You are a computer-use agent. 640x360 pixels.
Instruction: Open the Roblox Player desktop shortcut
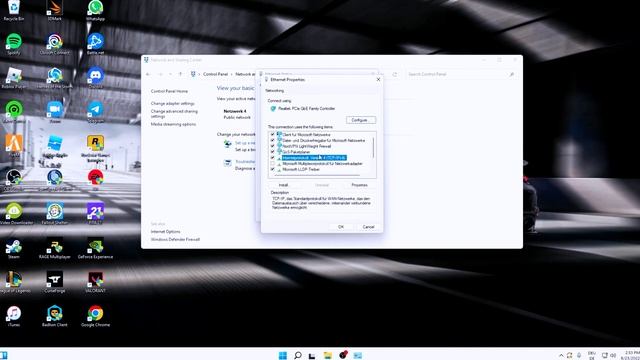pyautogui.click(x=13, y=78)
